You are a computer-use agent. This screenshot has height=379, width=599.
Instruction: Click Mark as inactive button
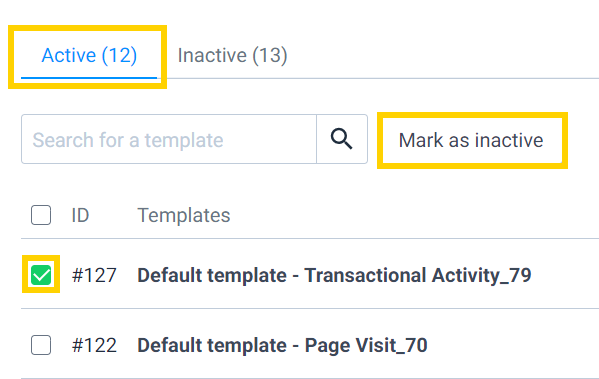[472, 140]
